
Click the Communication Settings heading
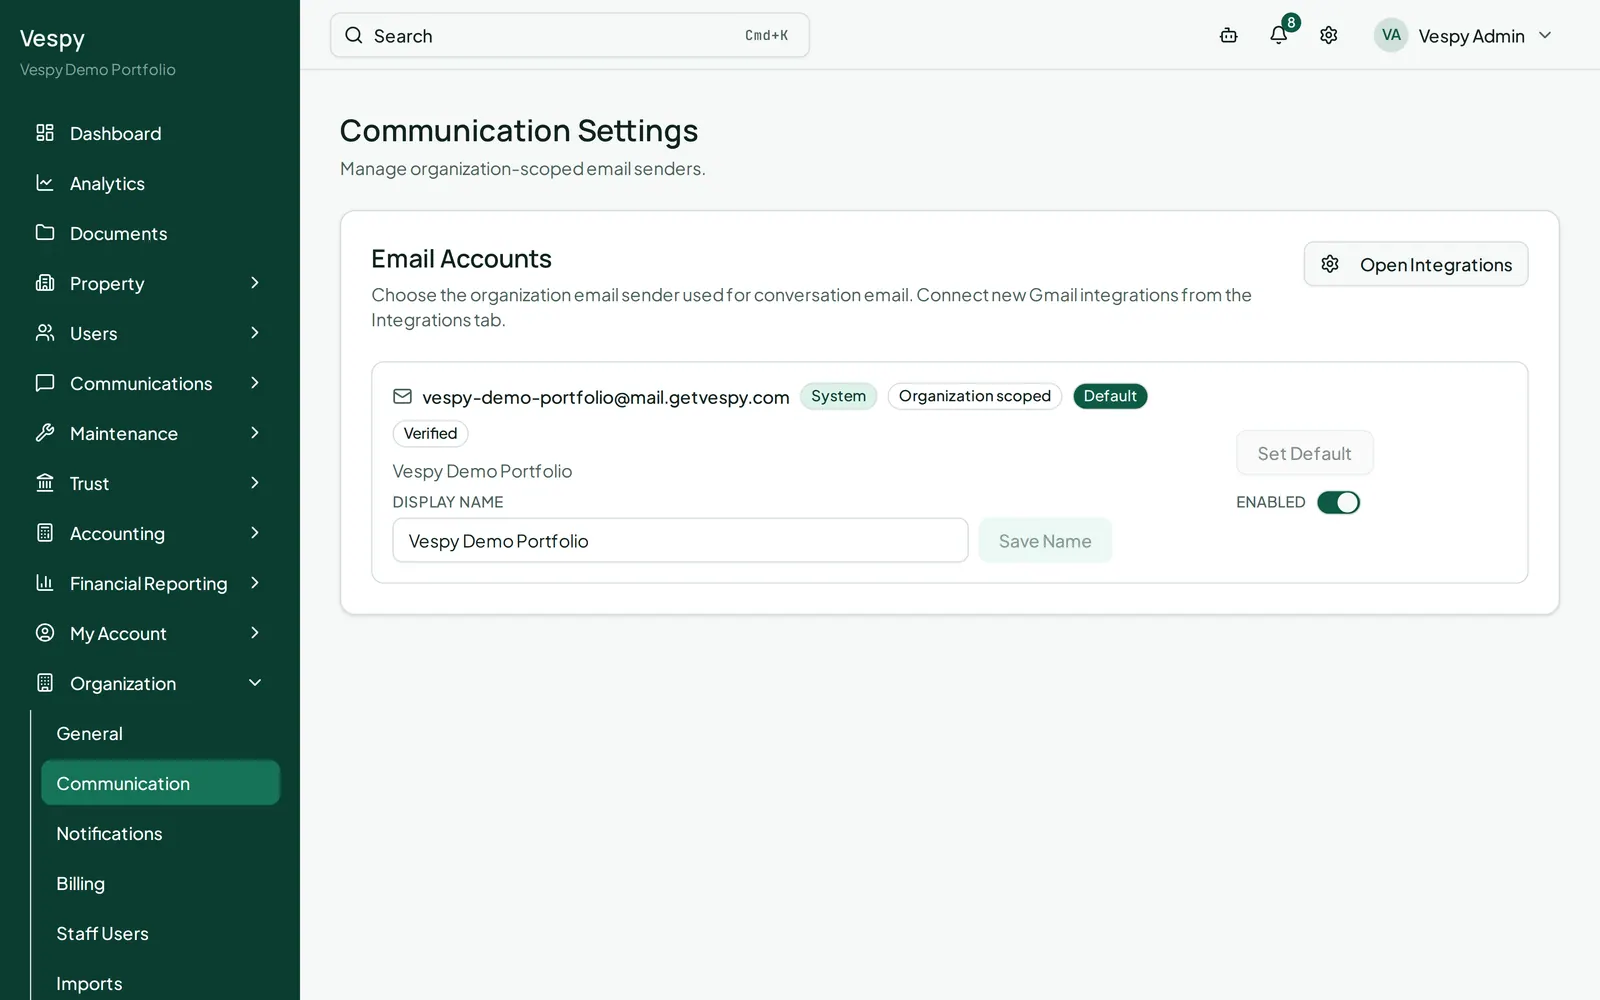pos(519,131)
